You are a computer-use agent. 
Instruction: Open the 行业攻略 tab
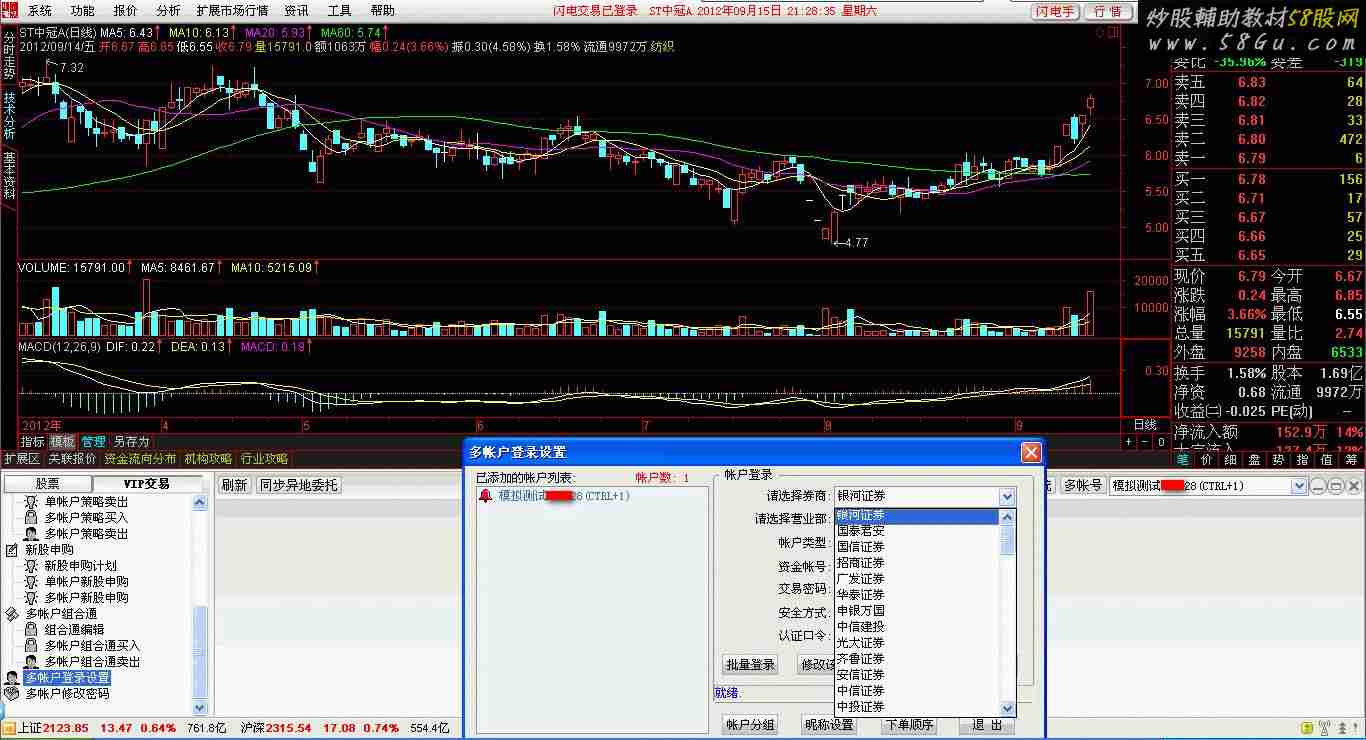click(264, 459)
